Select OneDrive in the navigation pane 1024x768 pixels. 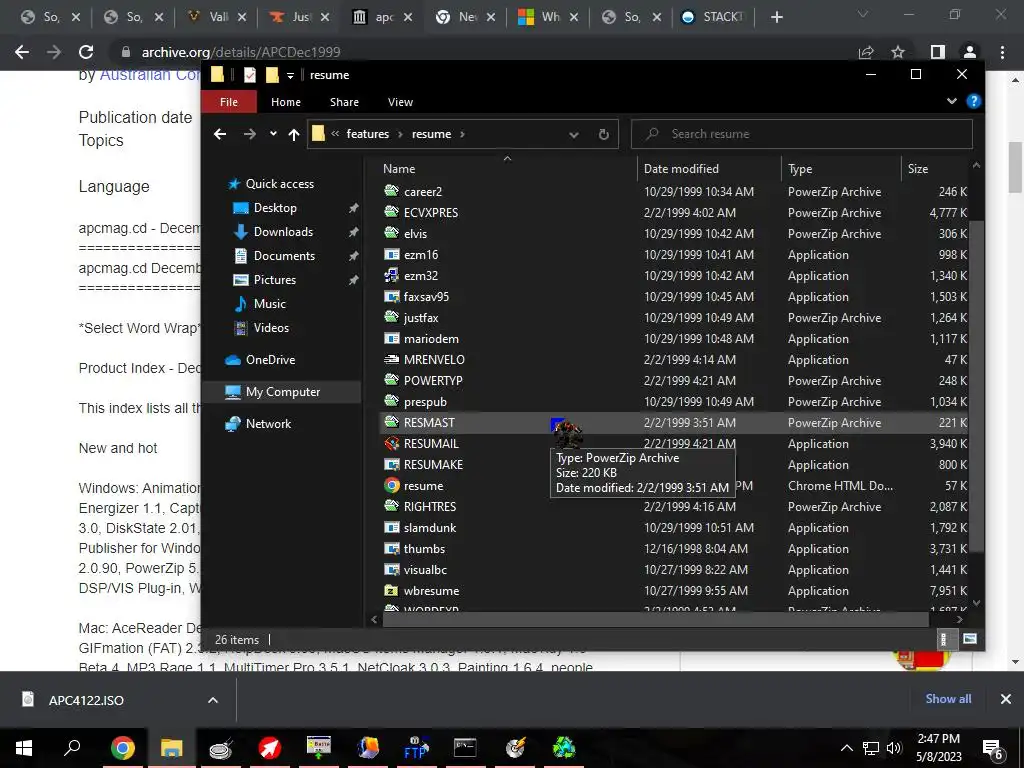[270, 360]
